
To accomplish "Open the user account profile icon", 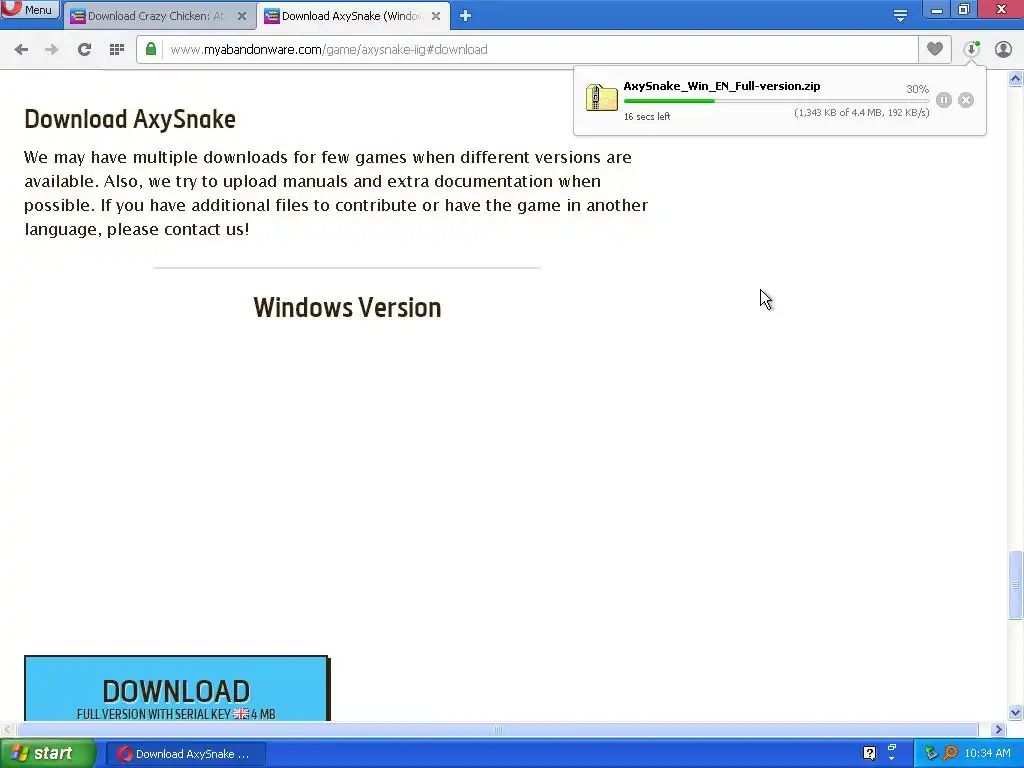I will [x=1003, y=49].
